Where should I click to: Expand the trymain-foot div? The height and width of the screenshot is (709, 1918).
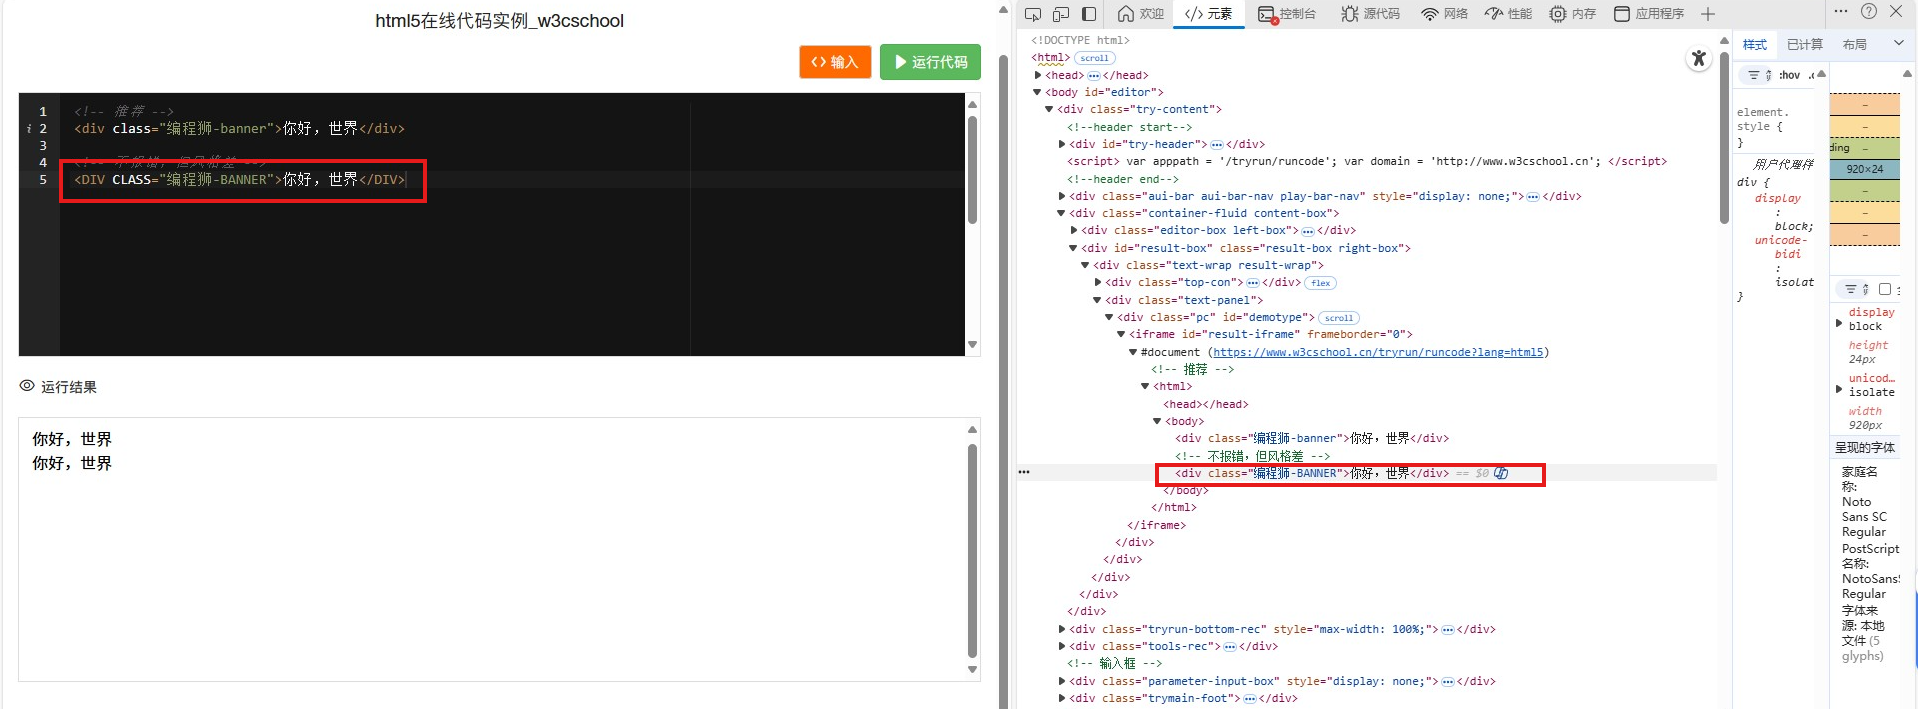point(1061,698)
